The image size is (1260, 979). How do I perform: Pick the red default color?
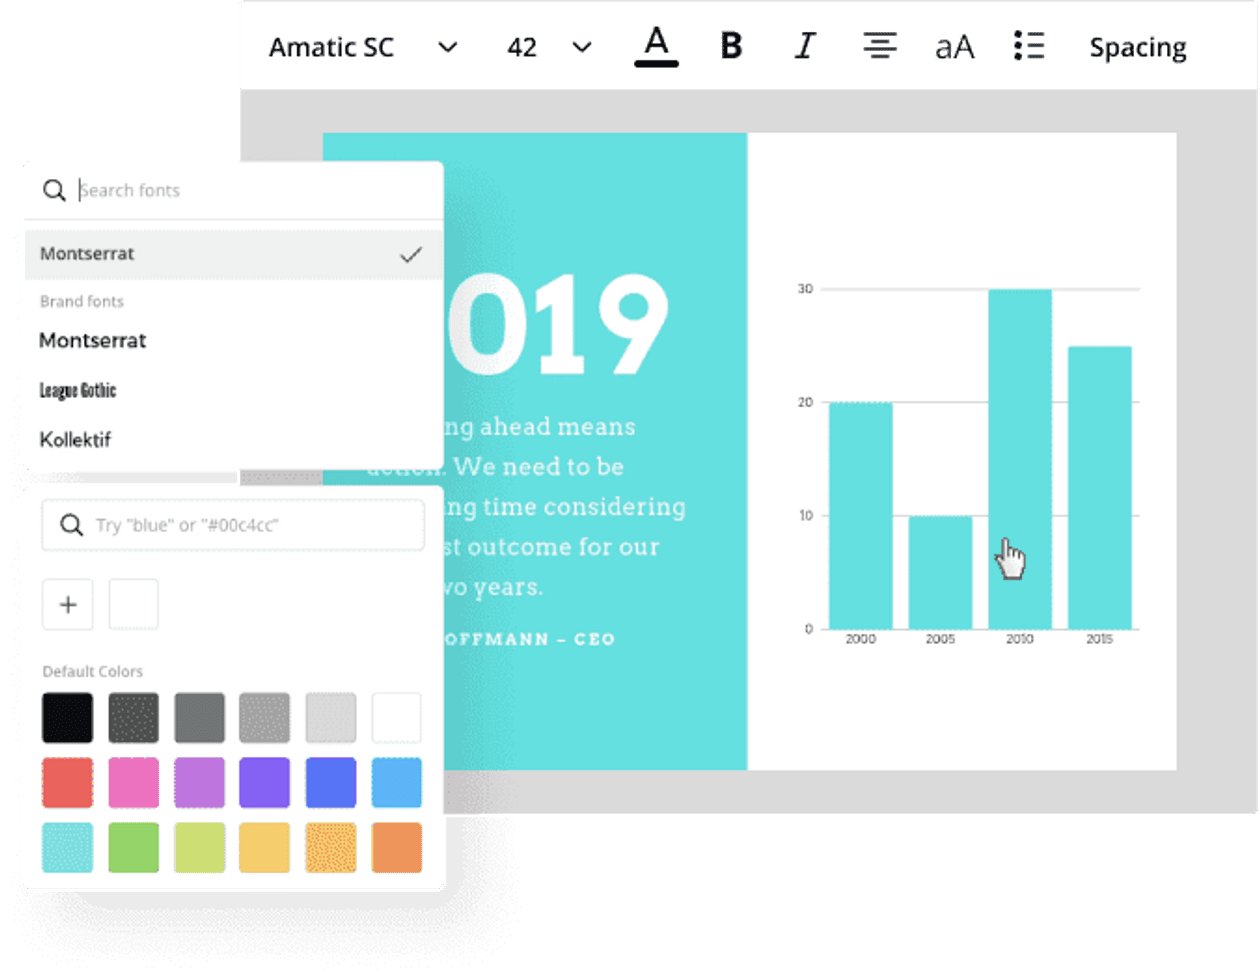coord(68,782)
